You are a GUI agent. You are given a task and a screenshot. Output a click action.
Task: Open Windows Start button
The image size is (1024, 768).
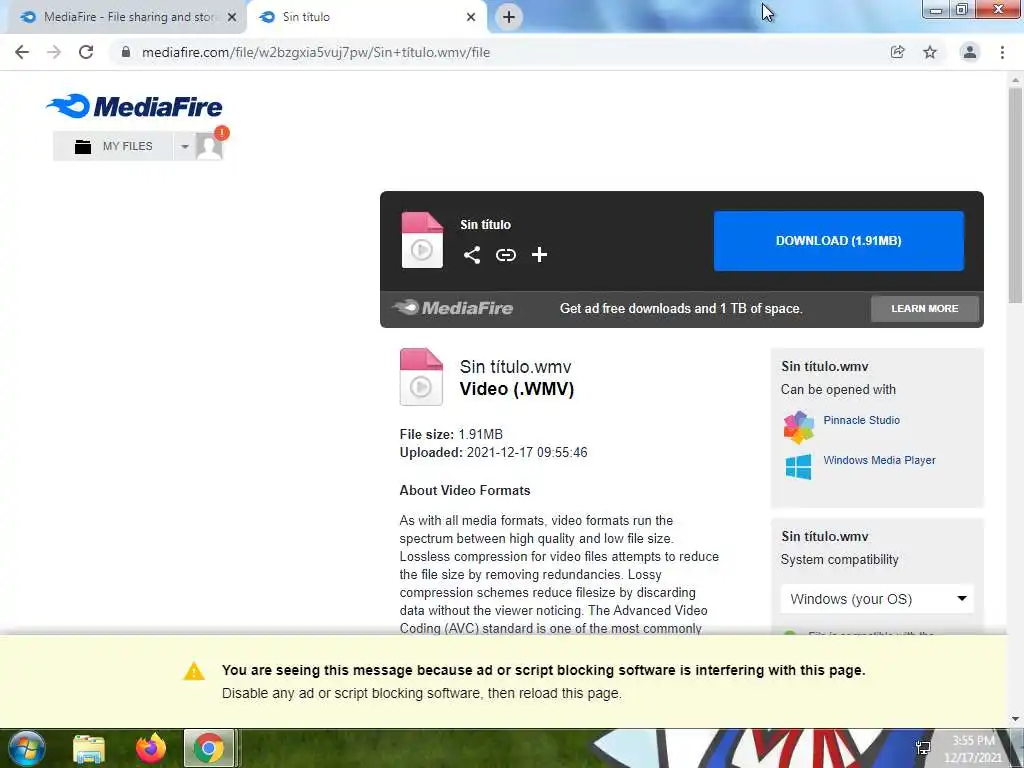point(27,748)
